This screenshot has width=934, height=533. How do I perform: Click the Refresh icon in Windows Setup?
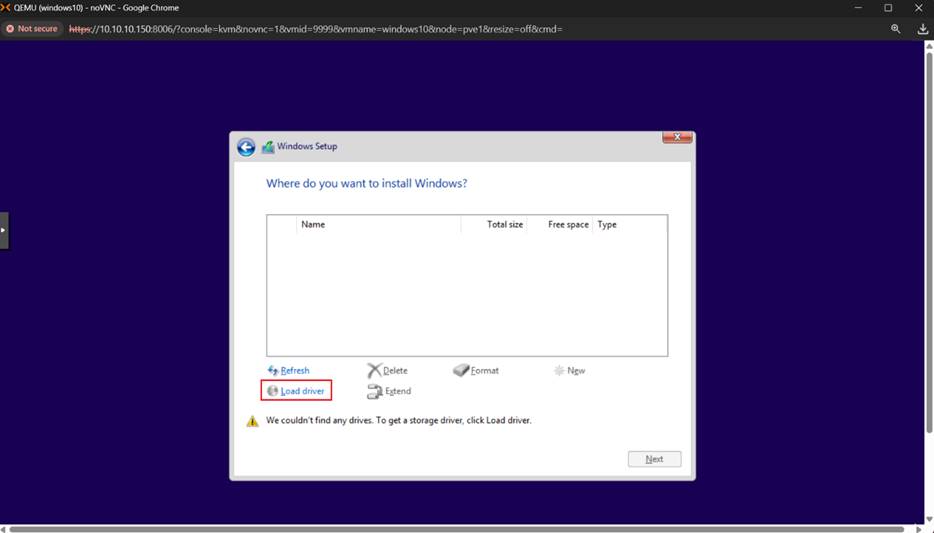(x=273, y=371)
